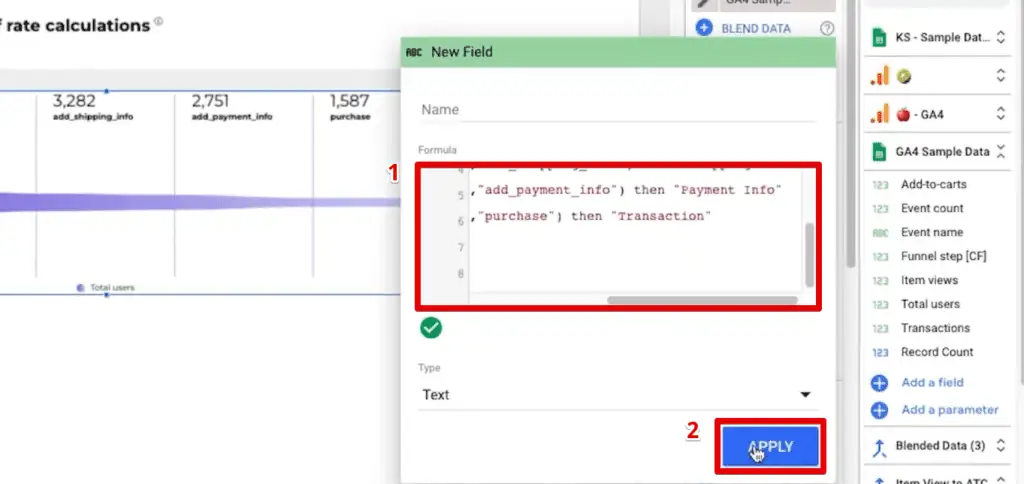This screenshot has width=1024, height=484.
Task: Select the Funnel step [CF] field
Action: tap(944, 256)
